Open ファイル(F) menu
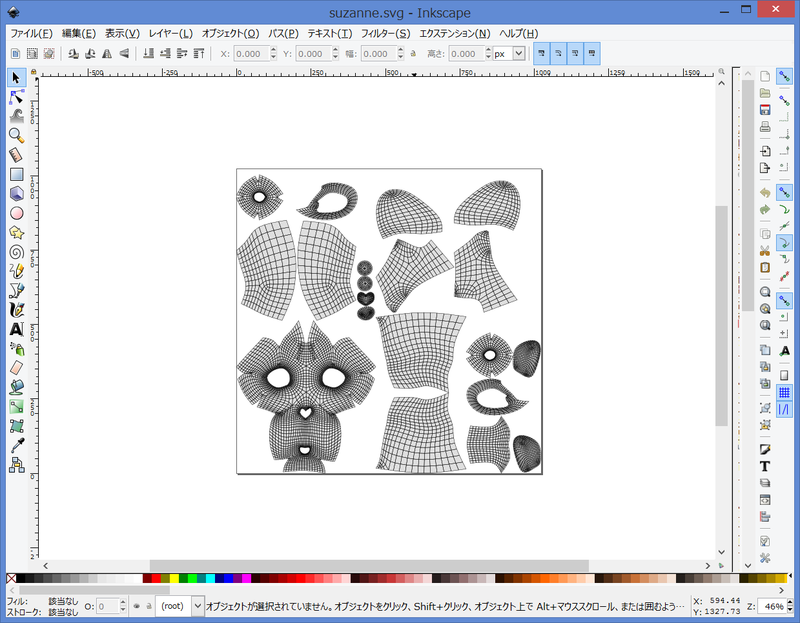The height and width of the screenshot is (623, 800). (x=31, y=33)
